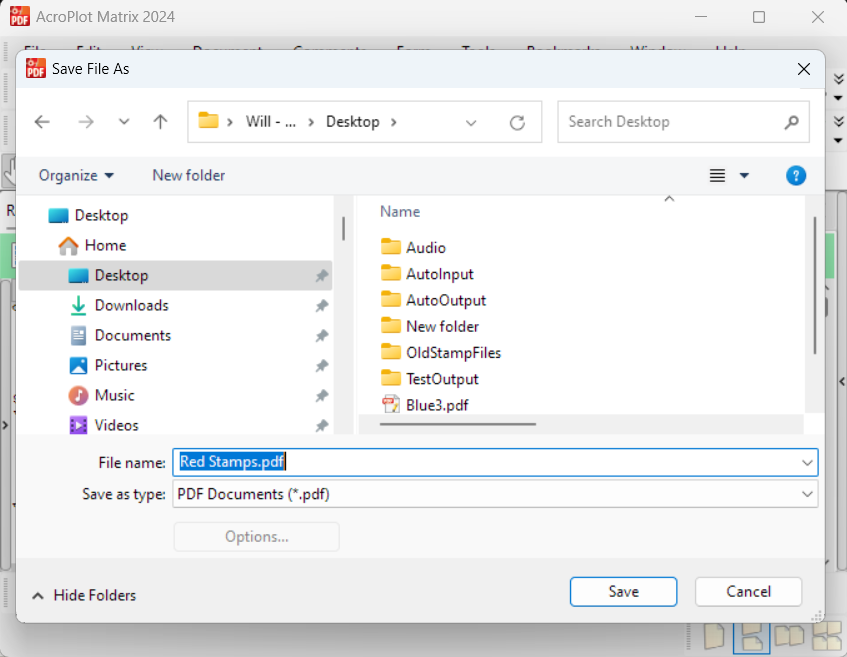Viewport: 847px width, 657px height.
Task: Select Music in the navigation pane
Action: pos(114,396)
